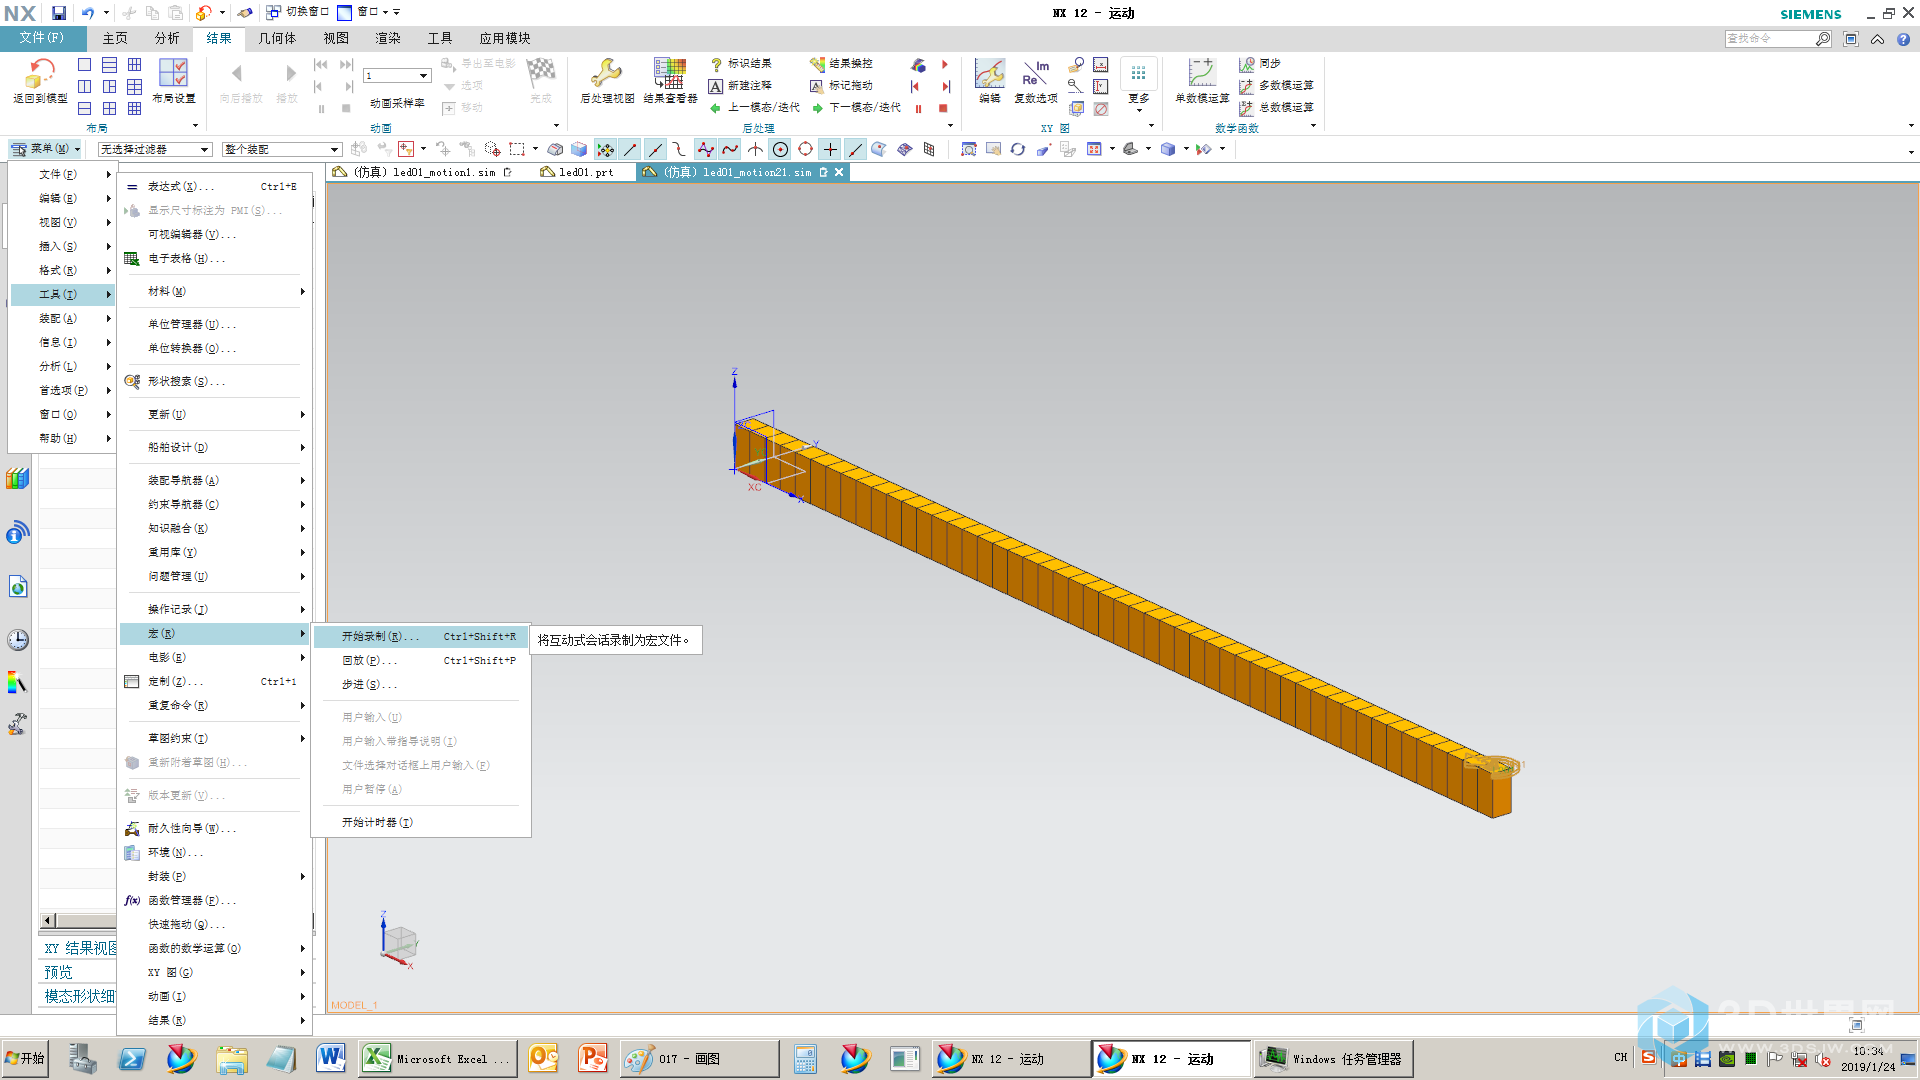Expand the XY graph (XY 图) group arrow
The image size is (1920, 1080).
click(x=1151, y=126)
